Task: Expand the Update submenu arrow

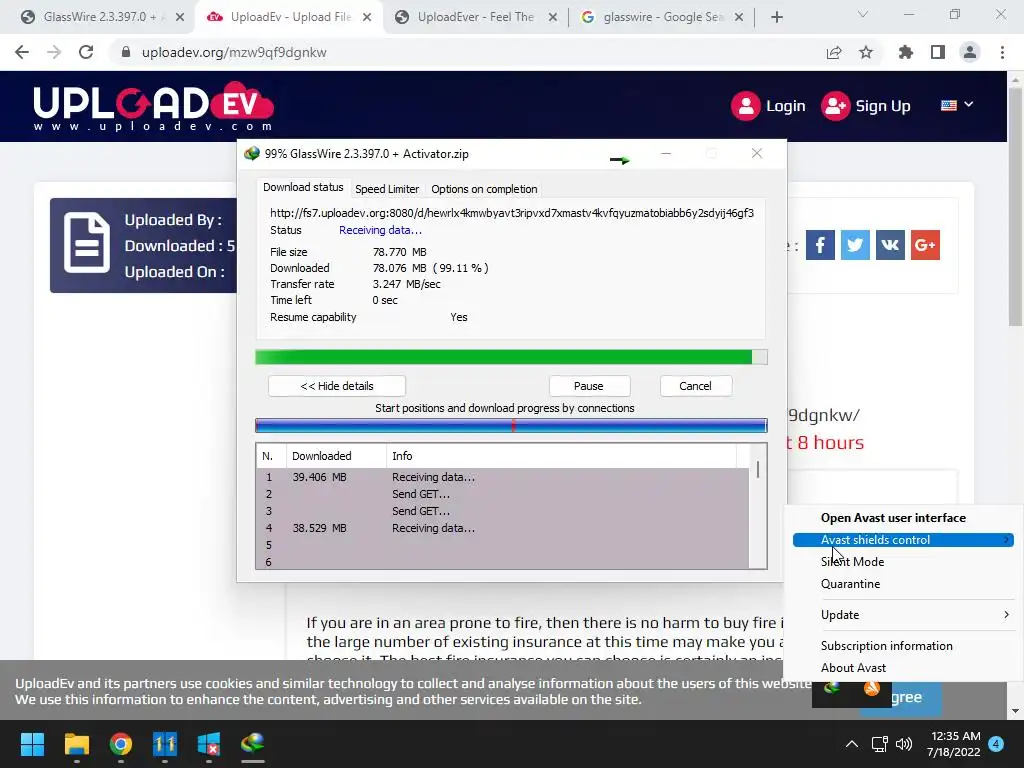Action: click(1006, 615)
